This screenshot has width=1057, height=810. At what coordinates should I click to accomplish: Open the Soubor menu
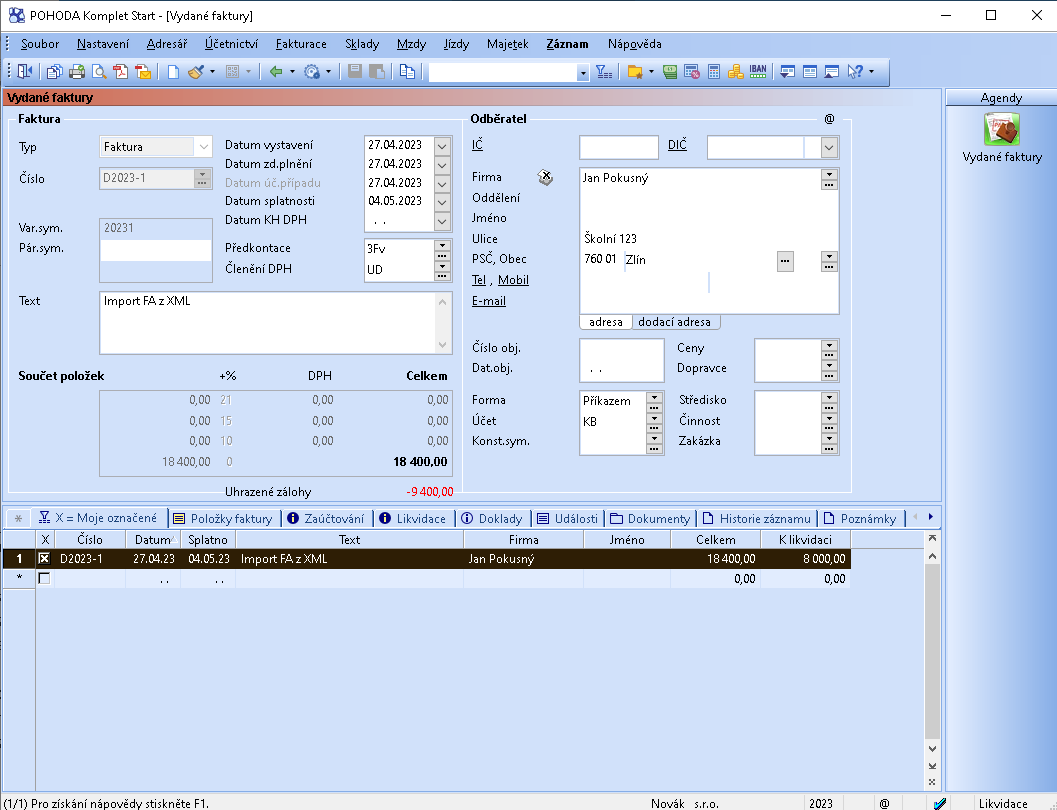point(40,44)
